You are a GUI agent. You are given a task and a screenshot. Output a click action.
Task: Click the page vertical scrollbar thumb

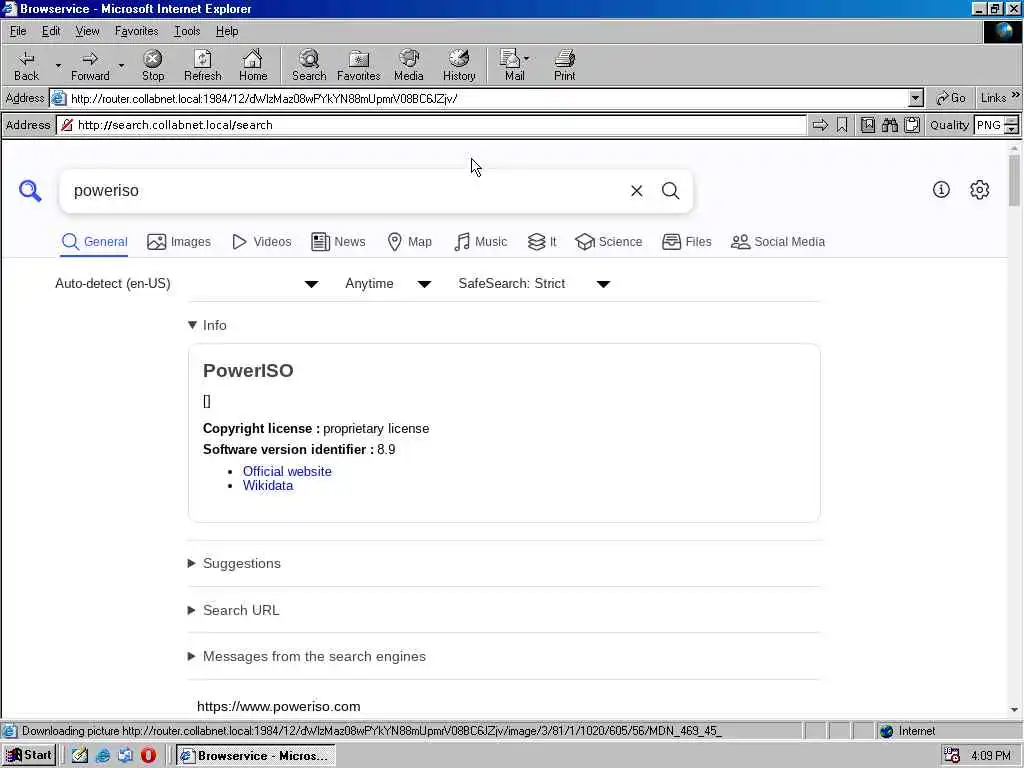coord(1014,180)
